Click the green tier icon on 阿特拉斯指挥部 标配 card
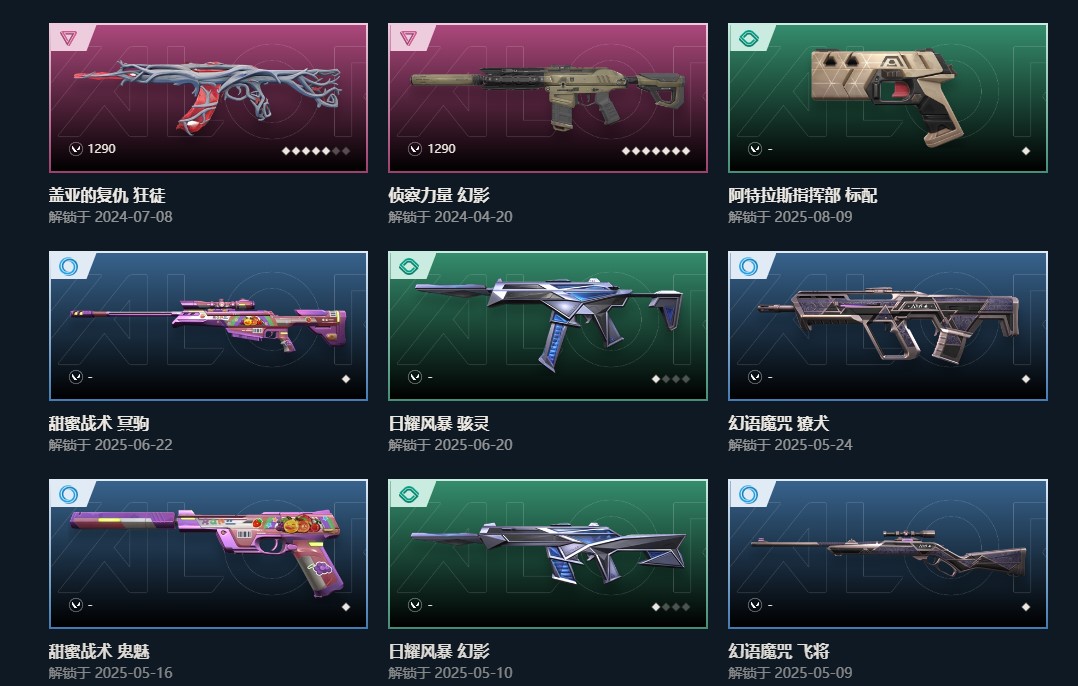This screenshot has width=1078, height=686. pyautogui.click(x=748, y=38)
